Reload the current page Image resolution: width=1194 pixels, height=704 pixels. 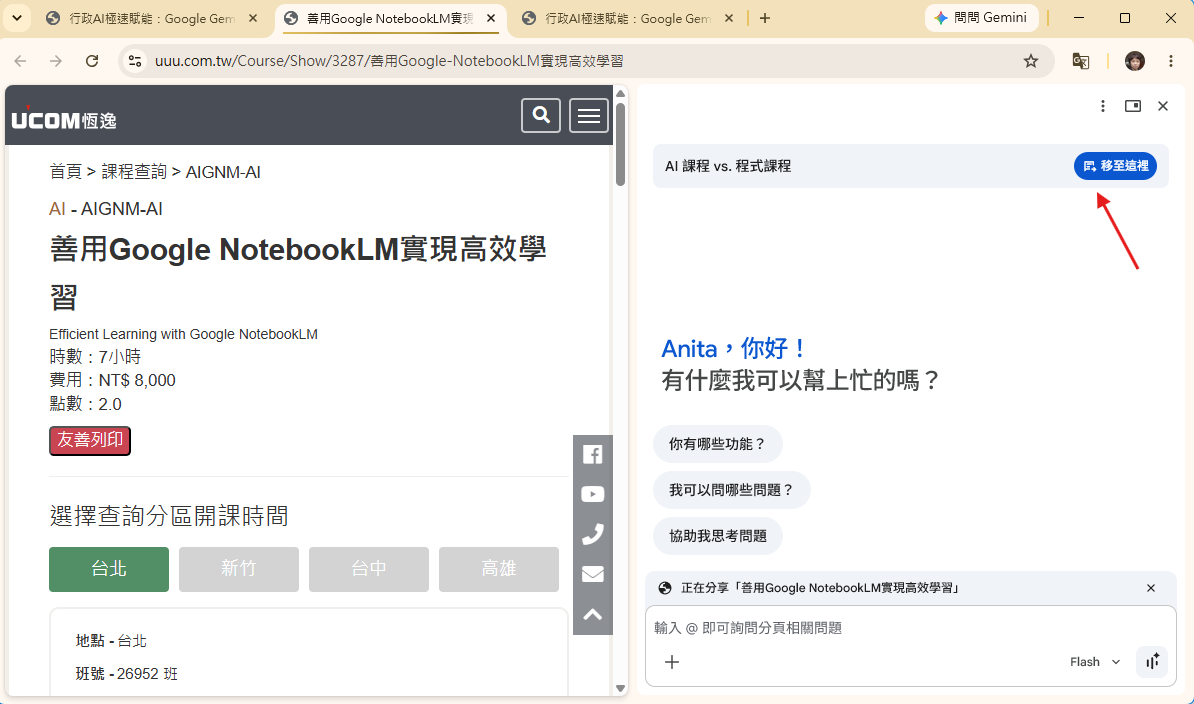click(92, 61)
